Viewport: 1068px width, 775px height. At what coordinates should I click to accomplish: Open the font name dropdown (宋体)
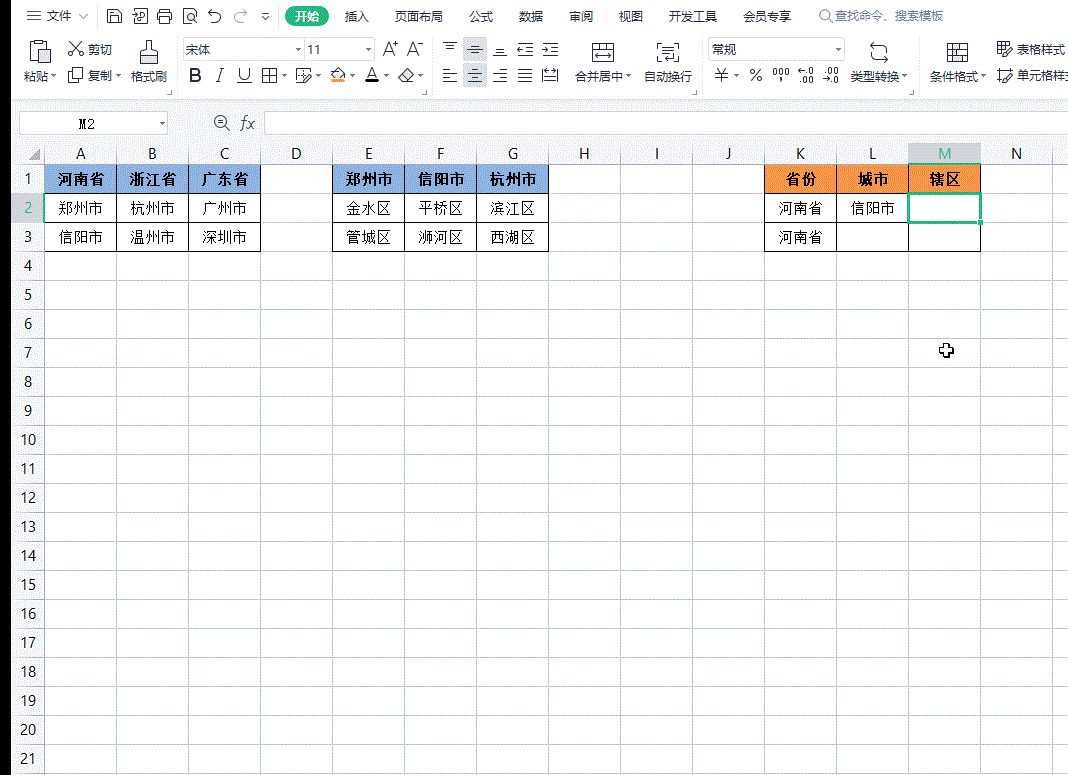tap(298, 50)
